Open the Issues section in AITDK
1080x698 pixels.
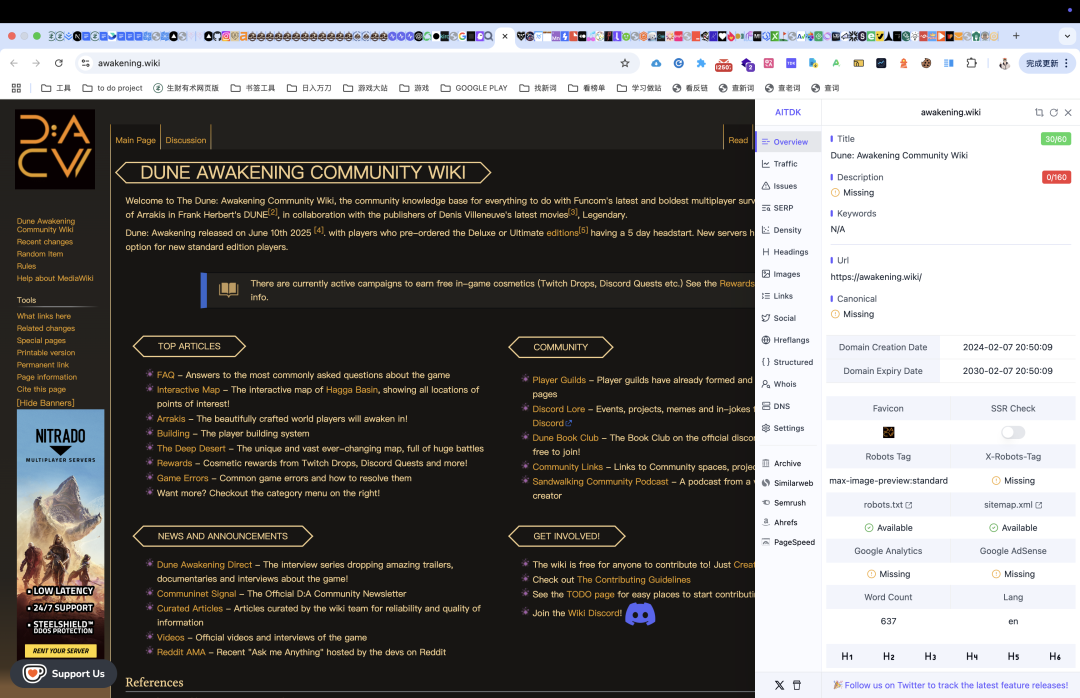point(780,186)
